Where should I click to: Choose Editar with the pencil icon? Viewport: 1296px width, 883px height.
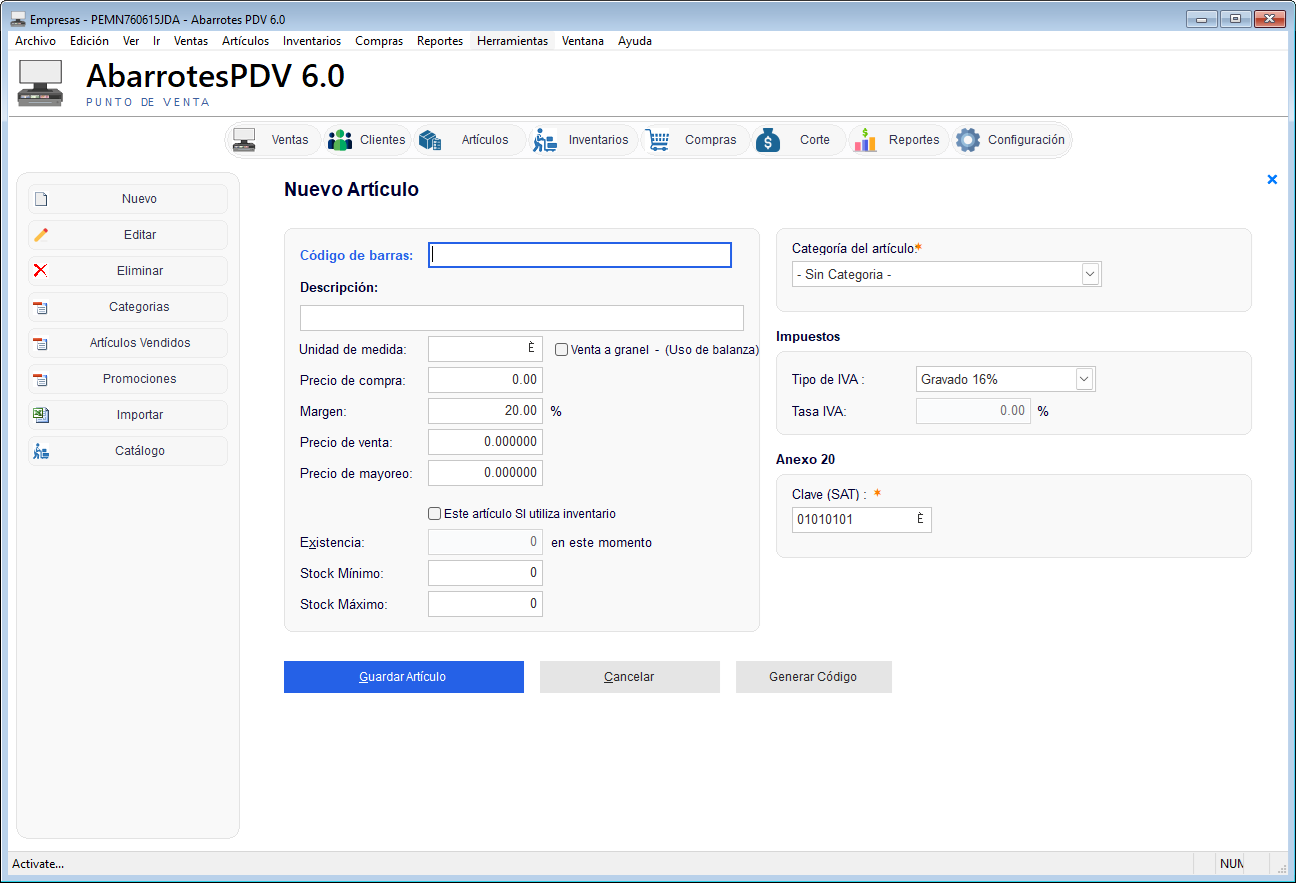tap(128, 235)
